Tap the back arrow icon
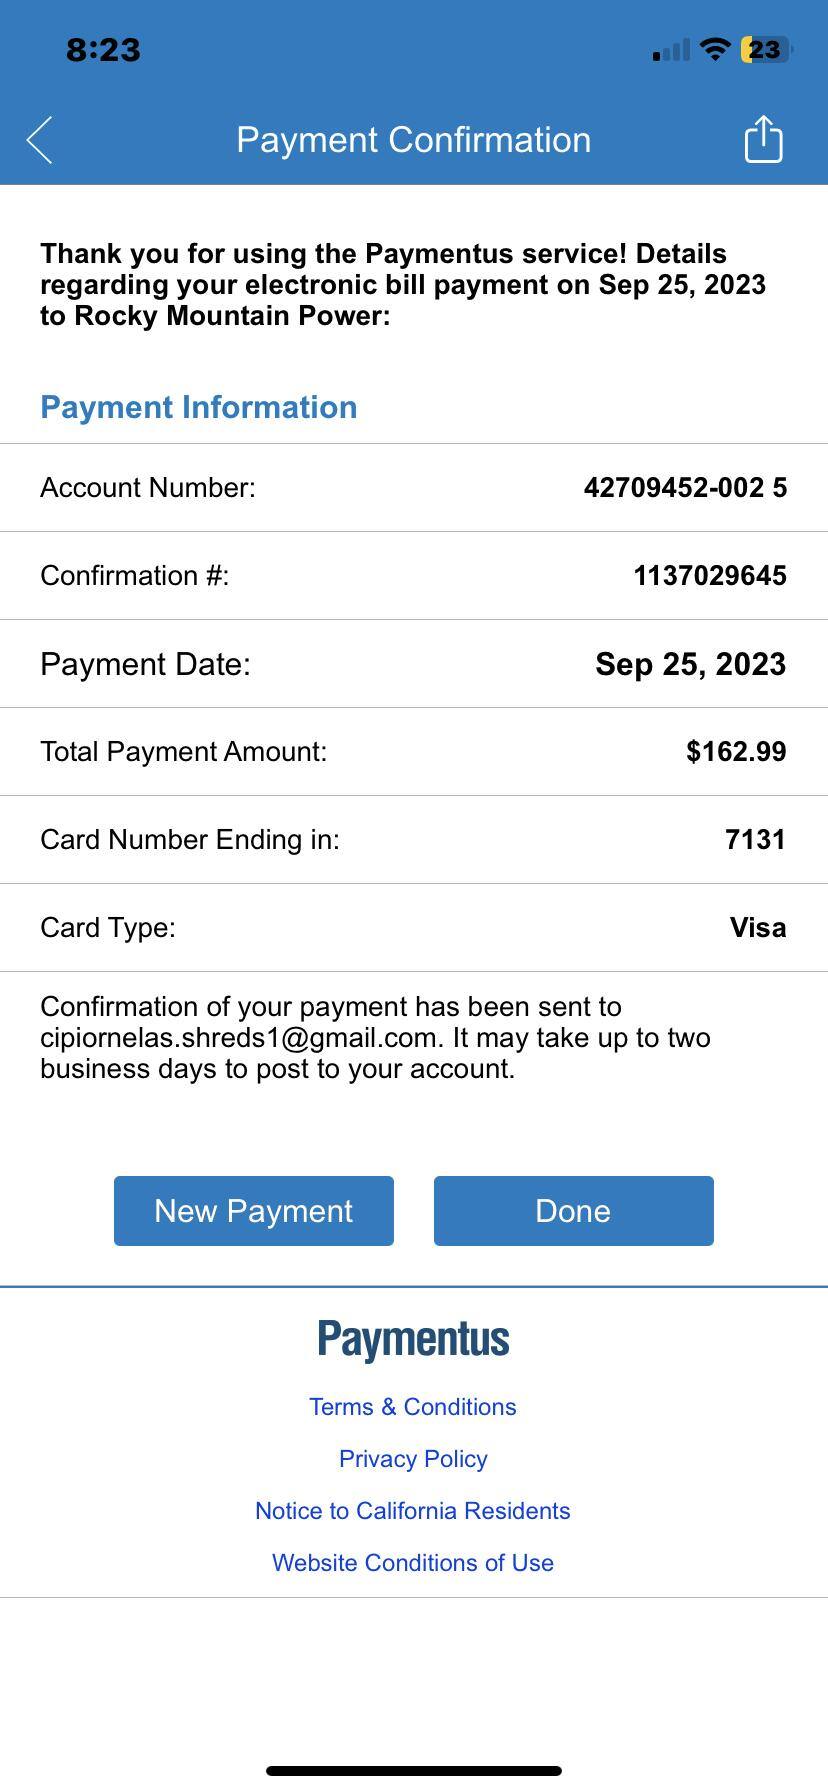This screenshot has width=828, height=1792. click(x=40, y=140)
